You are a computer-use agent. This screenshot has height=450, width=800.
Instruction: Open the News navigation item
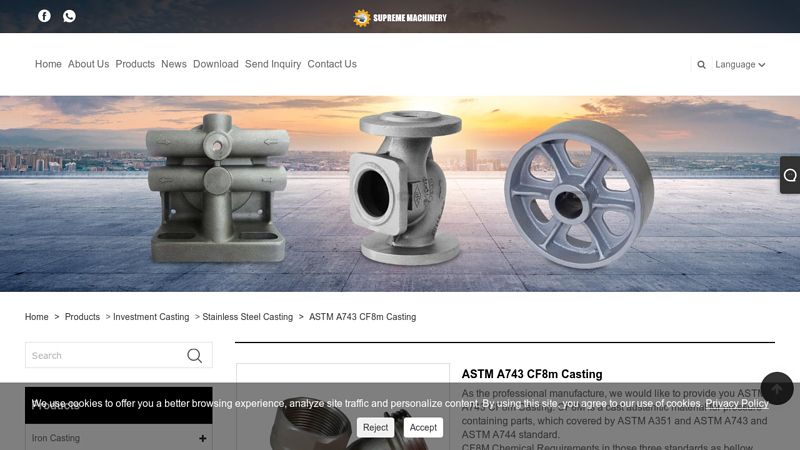(x=174, y=64)
